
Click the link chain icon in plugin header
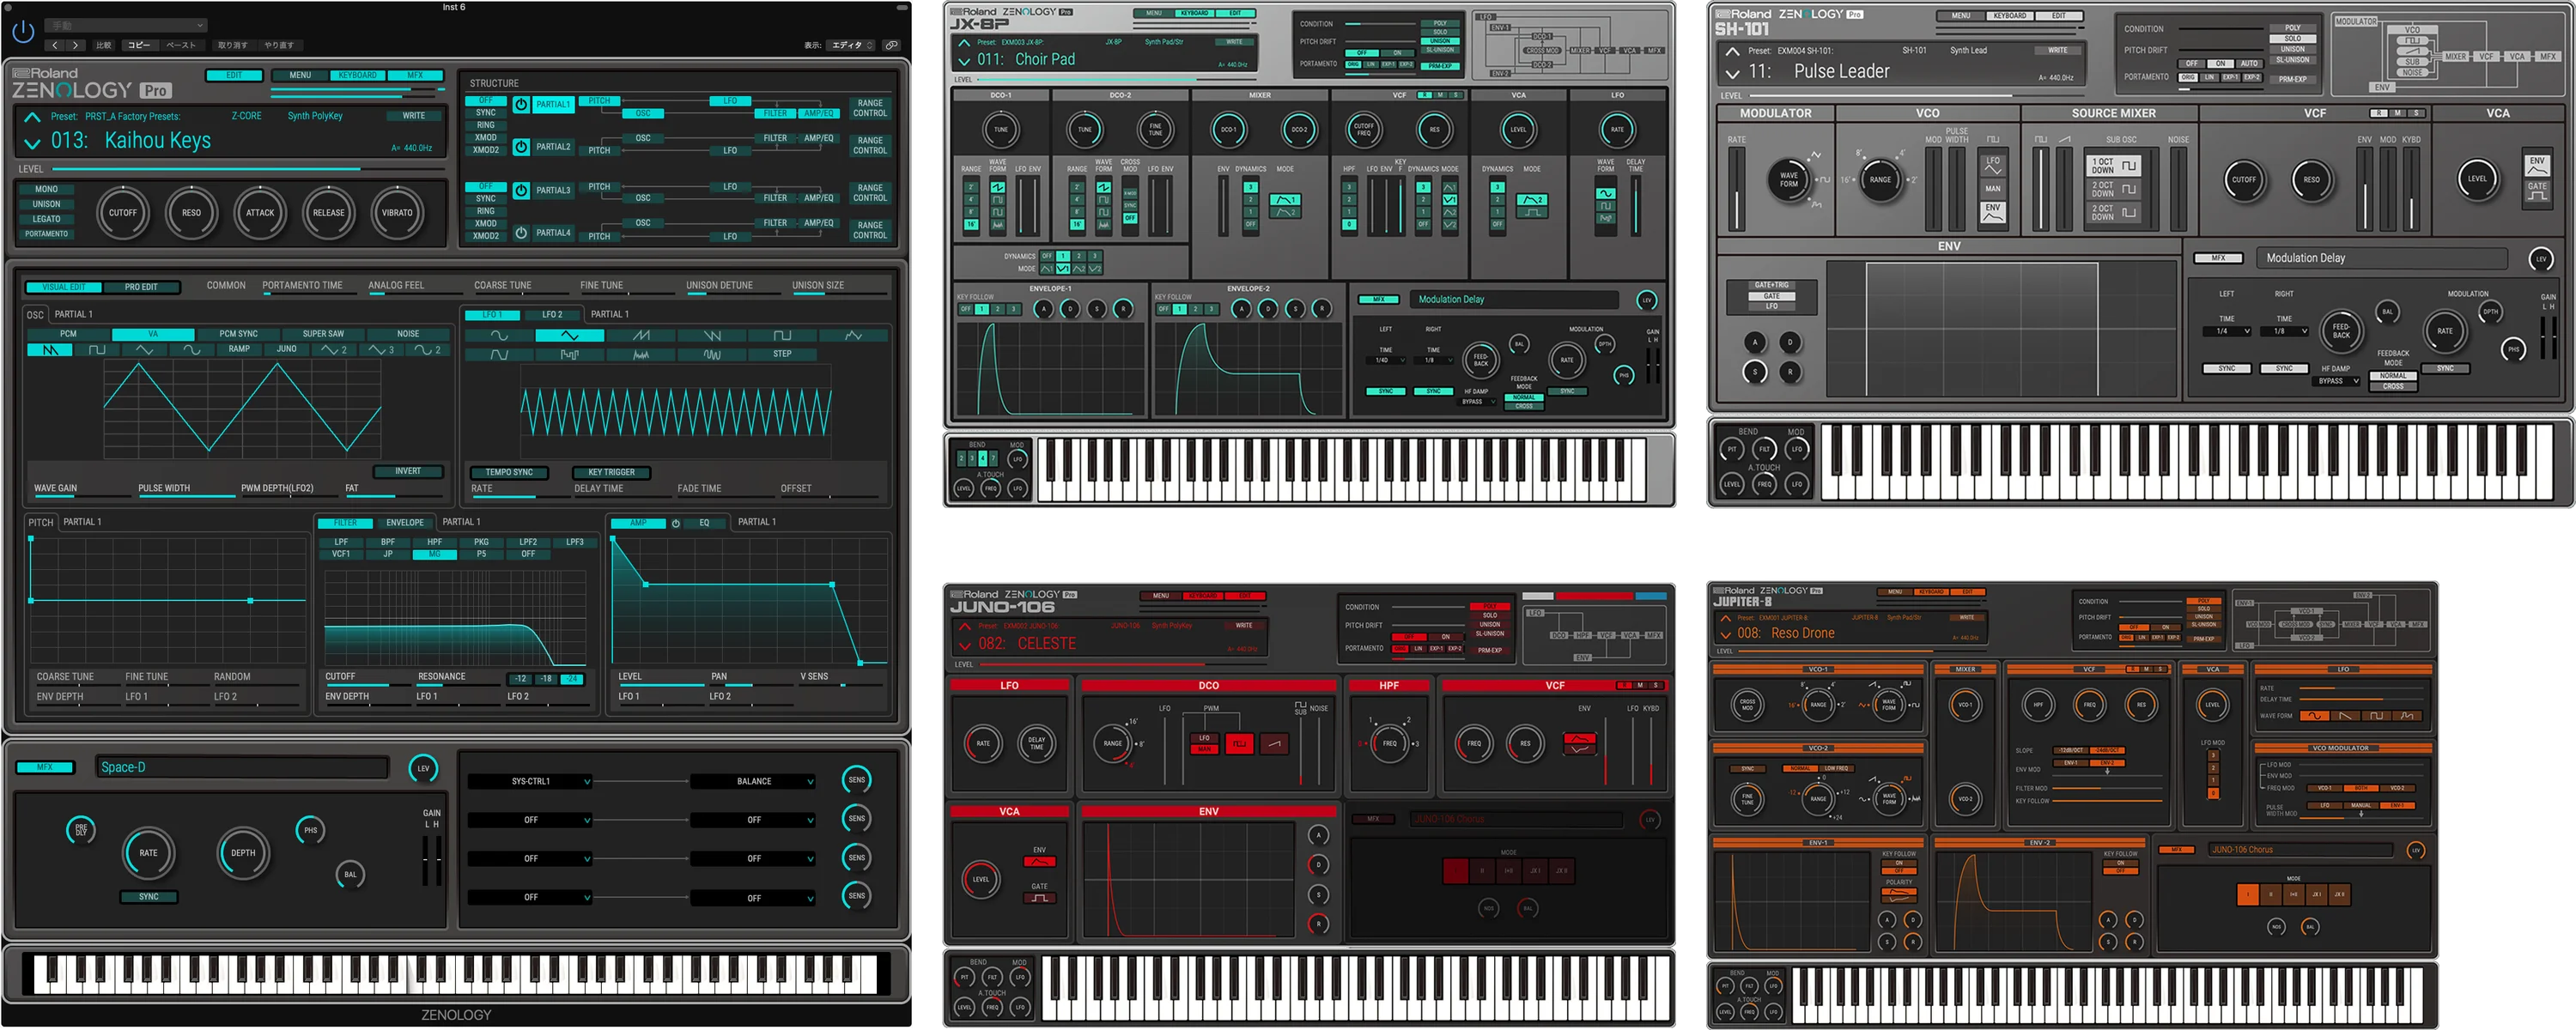(891, 45)
